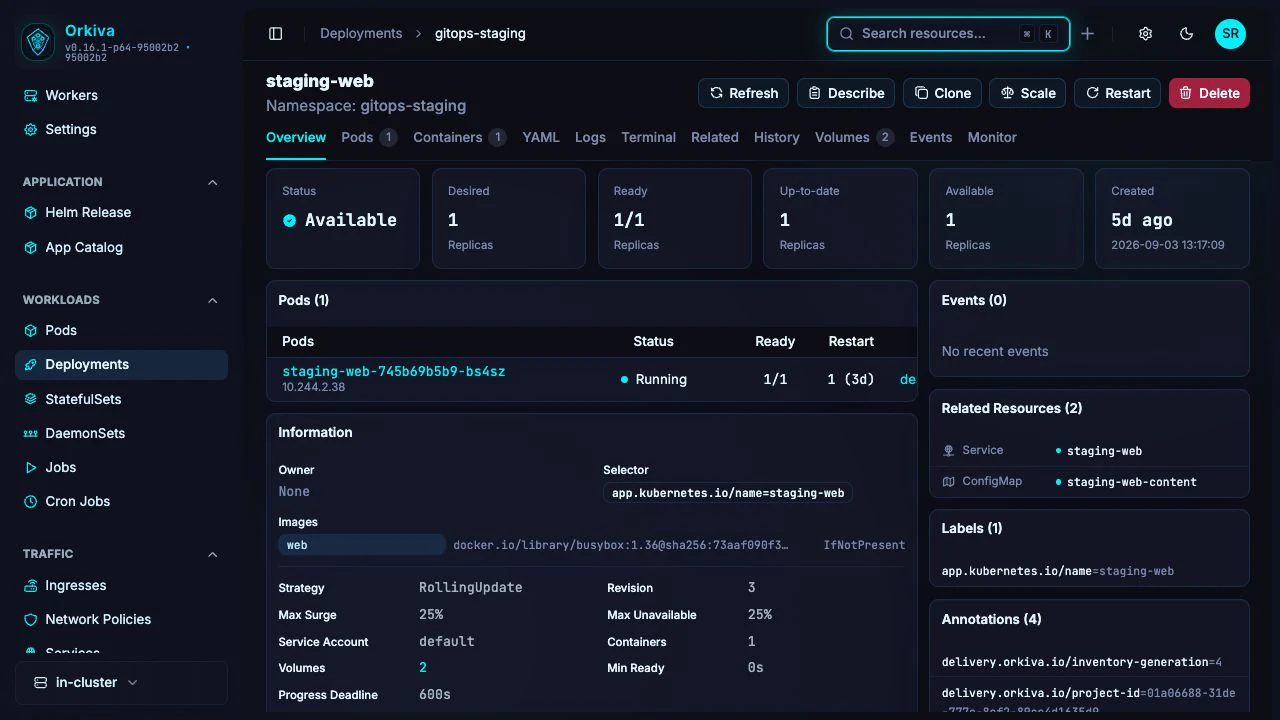Open the Scale dialog

(1028, 93)
